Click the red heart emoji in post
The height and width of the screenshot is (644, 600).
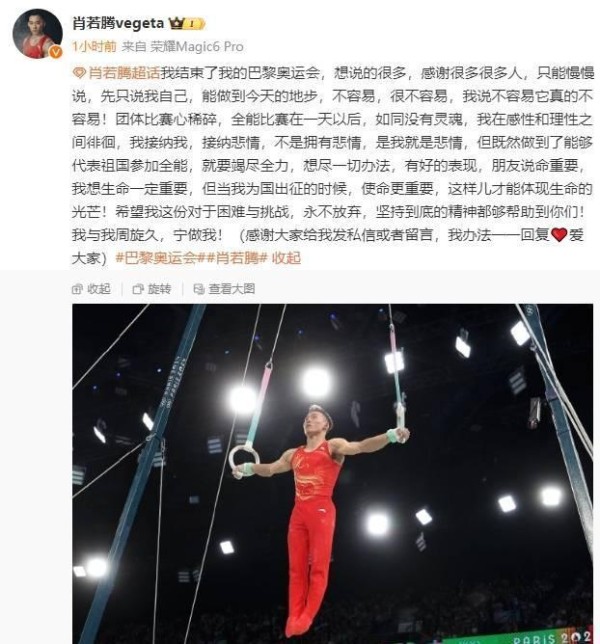pos(559,235)
